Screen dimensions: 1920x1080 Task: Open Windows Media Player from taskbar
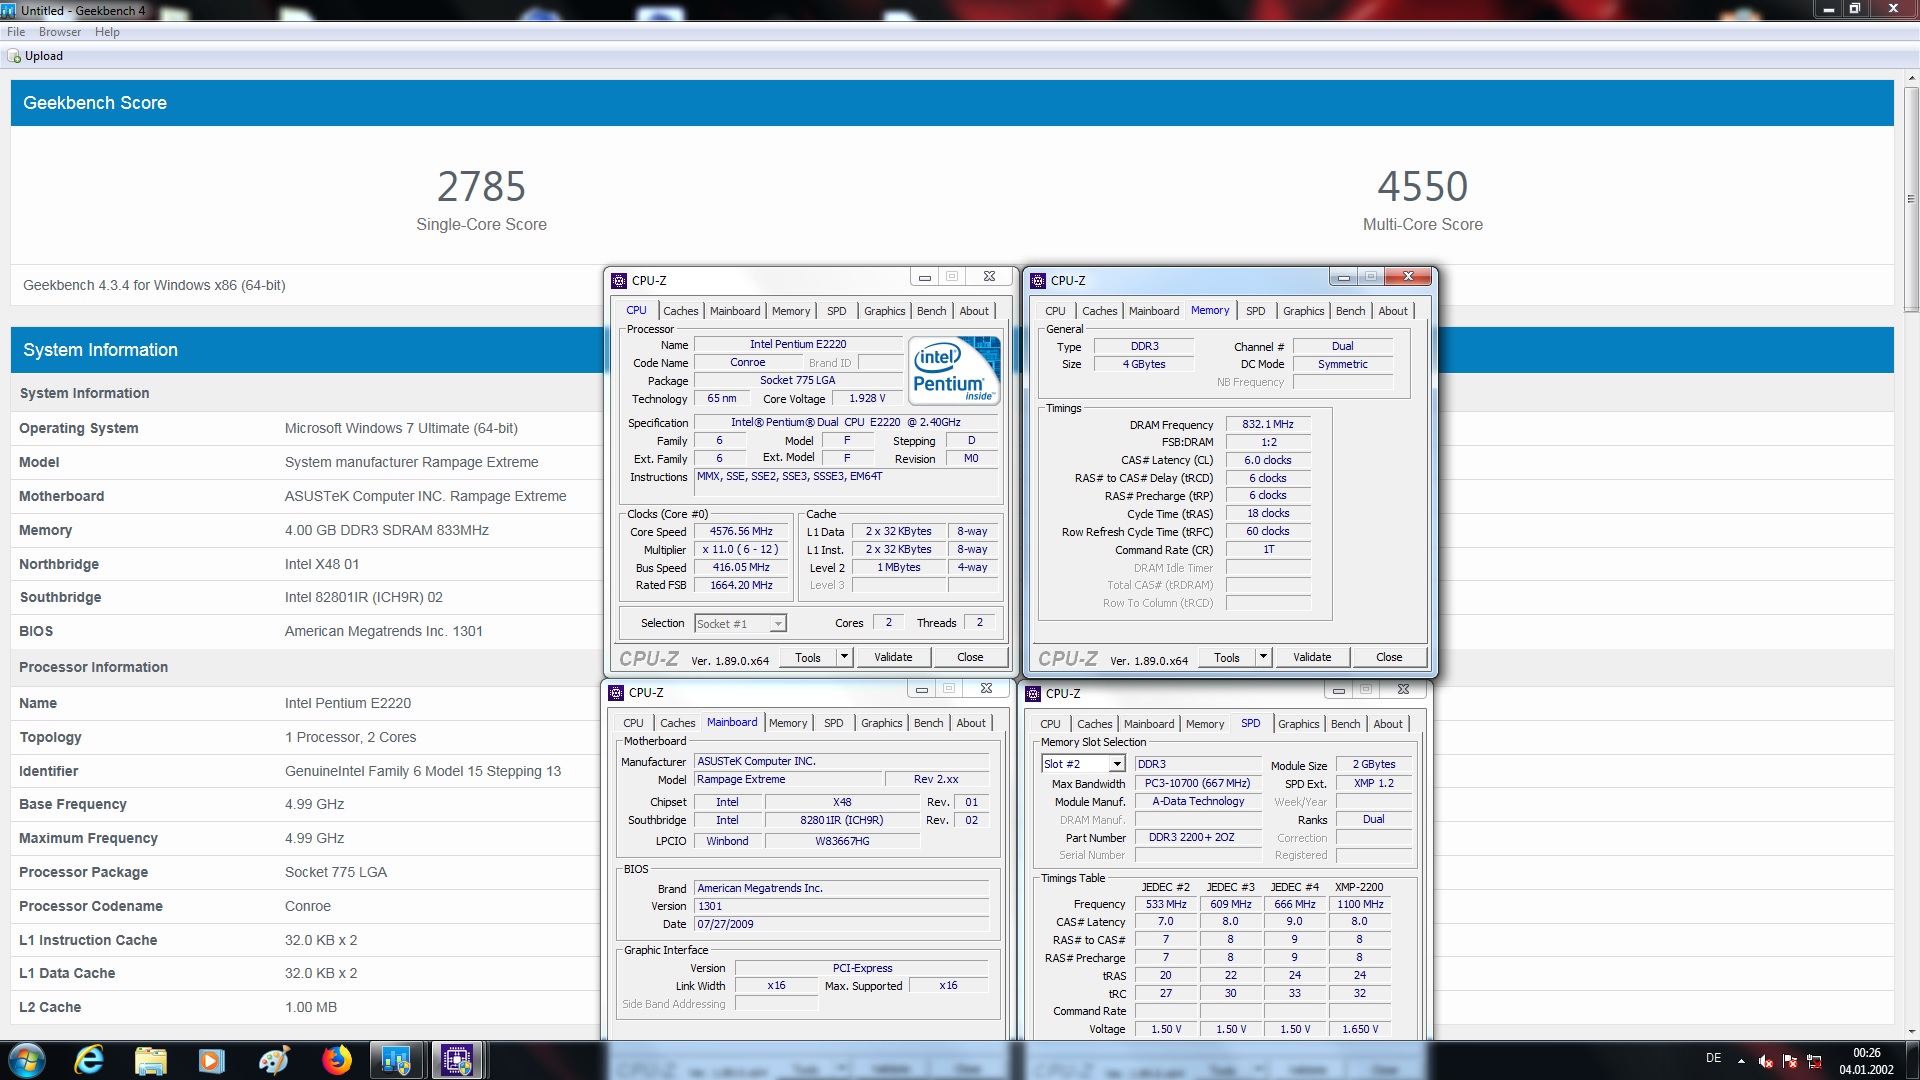coord(212,1060)
